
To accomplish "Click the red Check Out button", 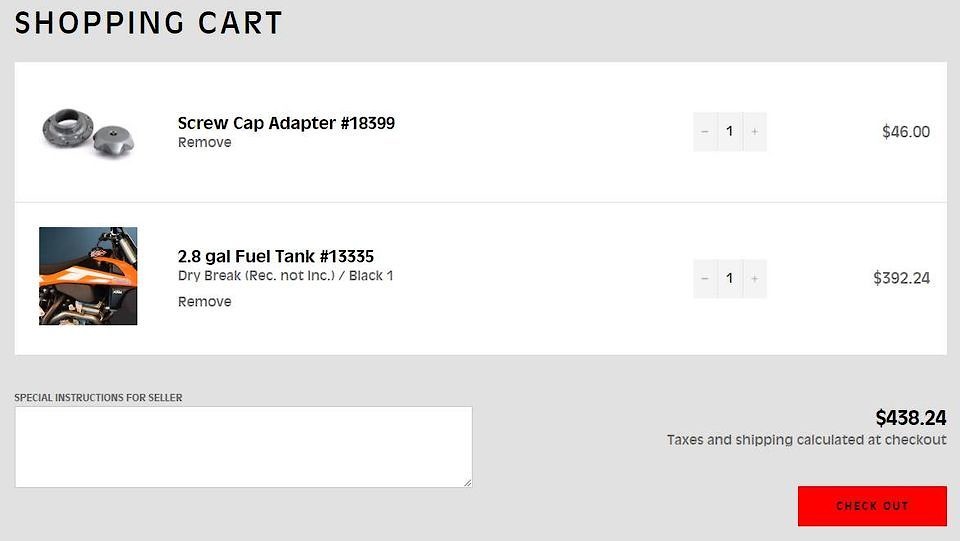I will click(x=872, y=506).
